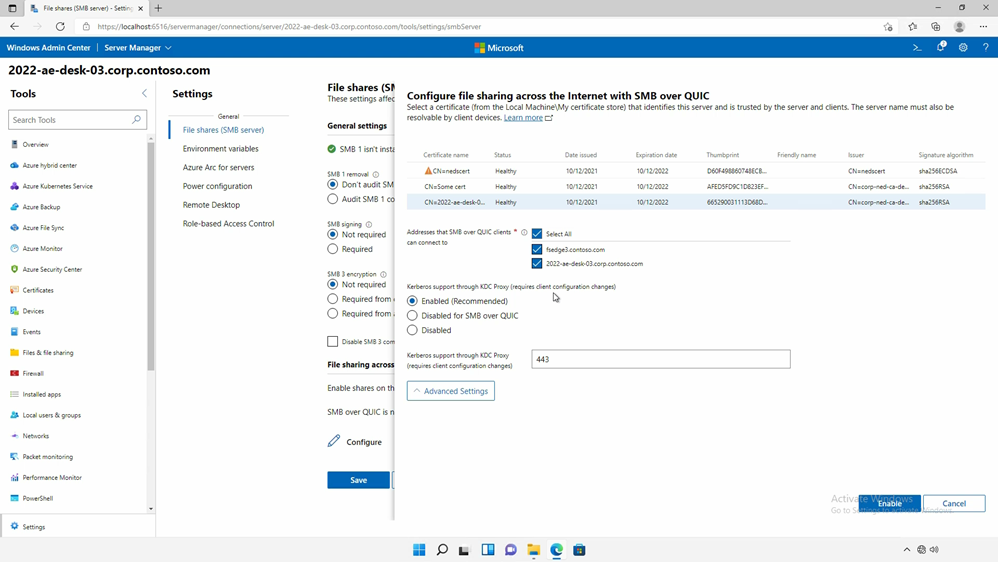The height and width of the screenshot is (562, 999).
Task: Select SMB 3 encryption Not required
Action: [333, 284]
